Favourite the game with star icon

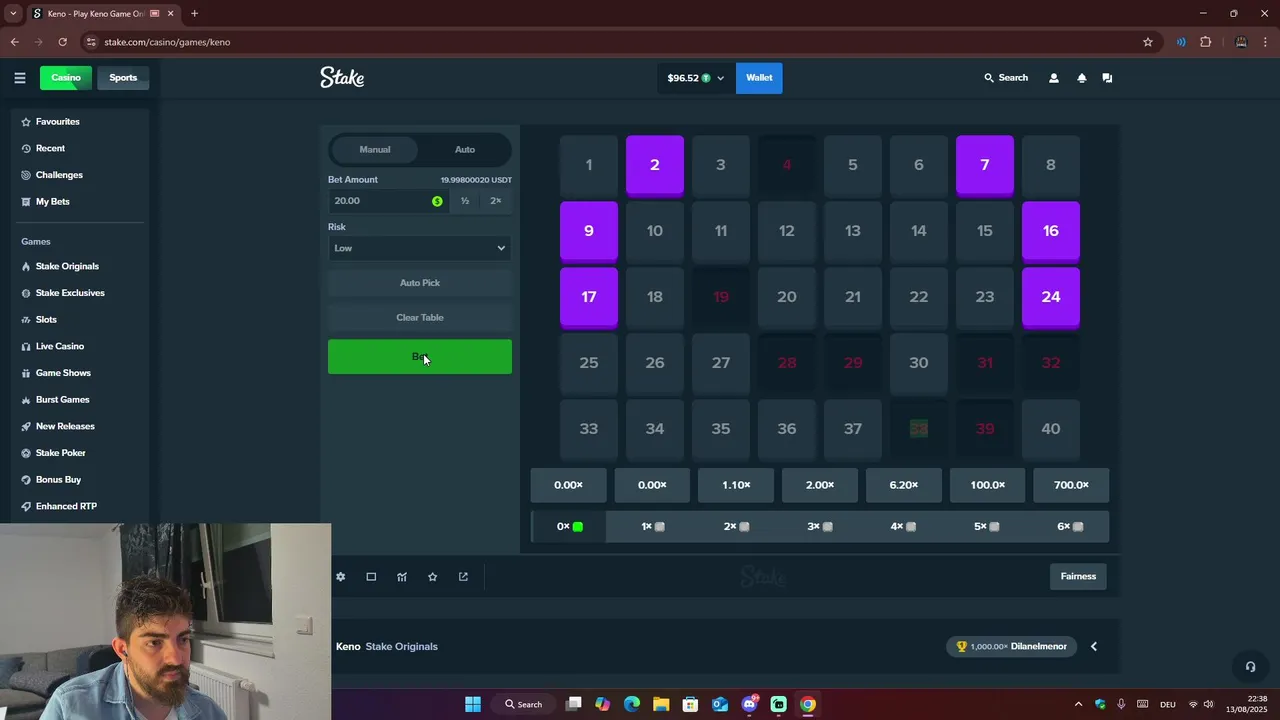tap(432, 577)
